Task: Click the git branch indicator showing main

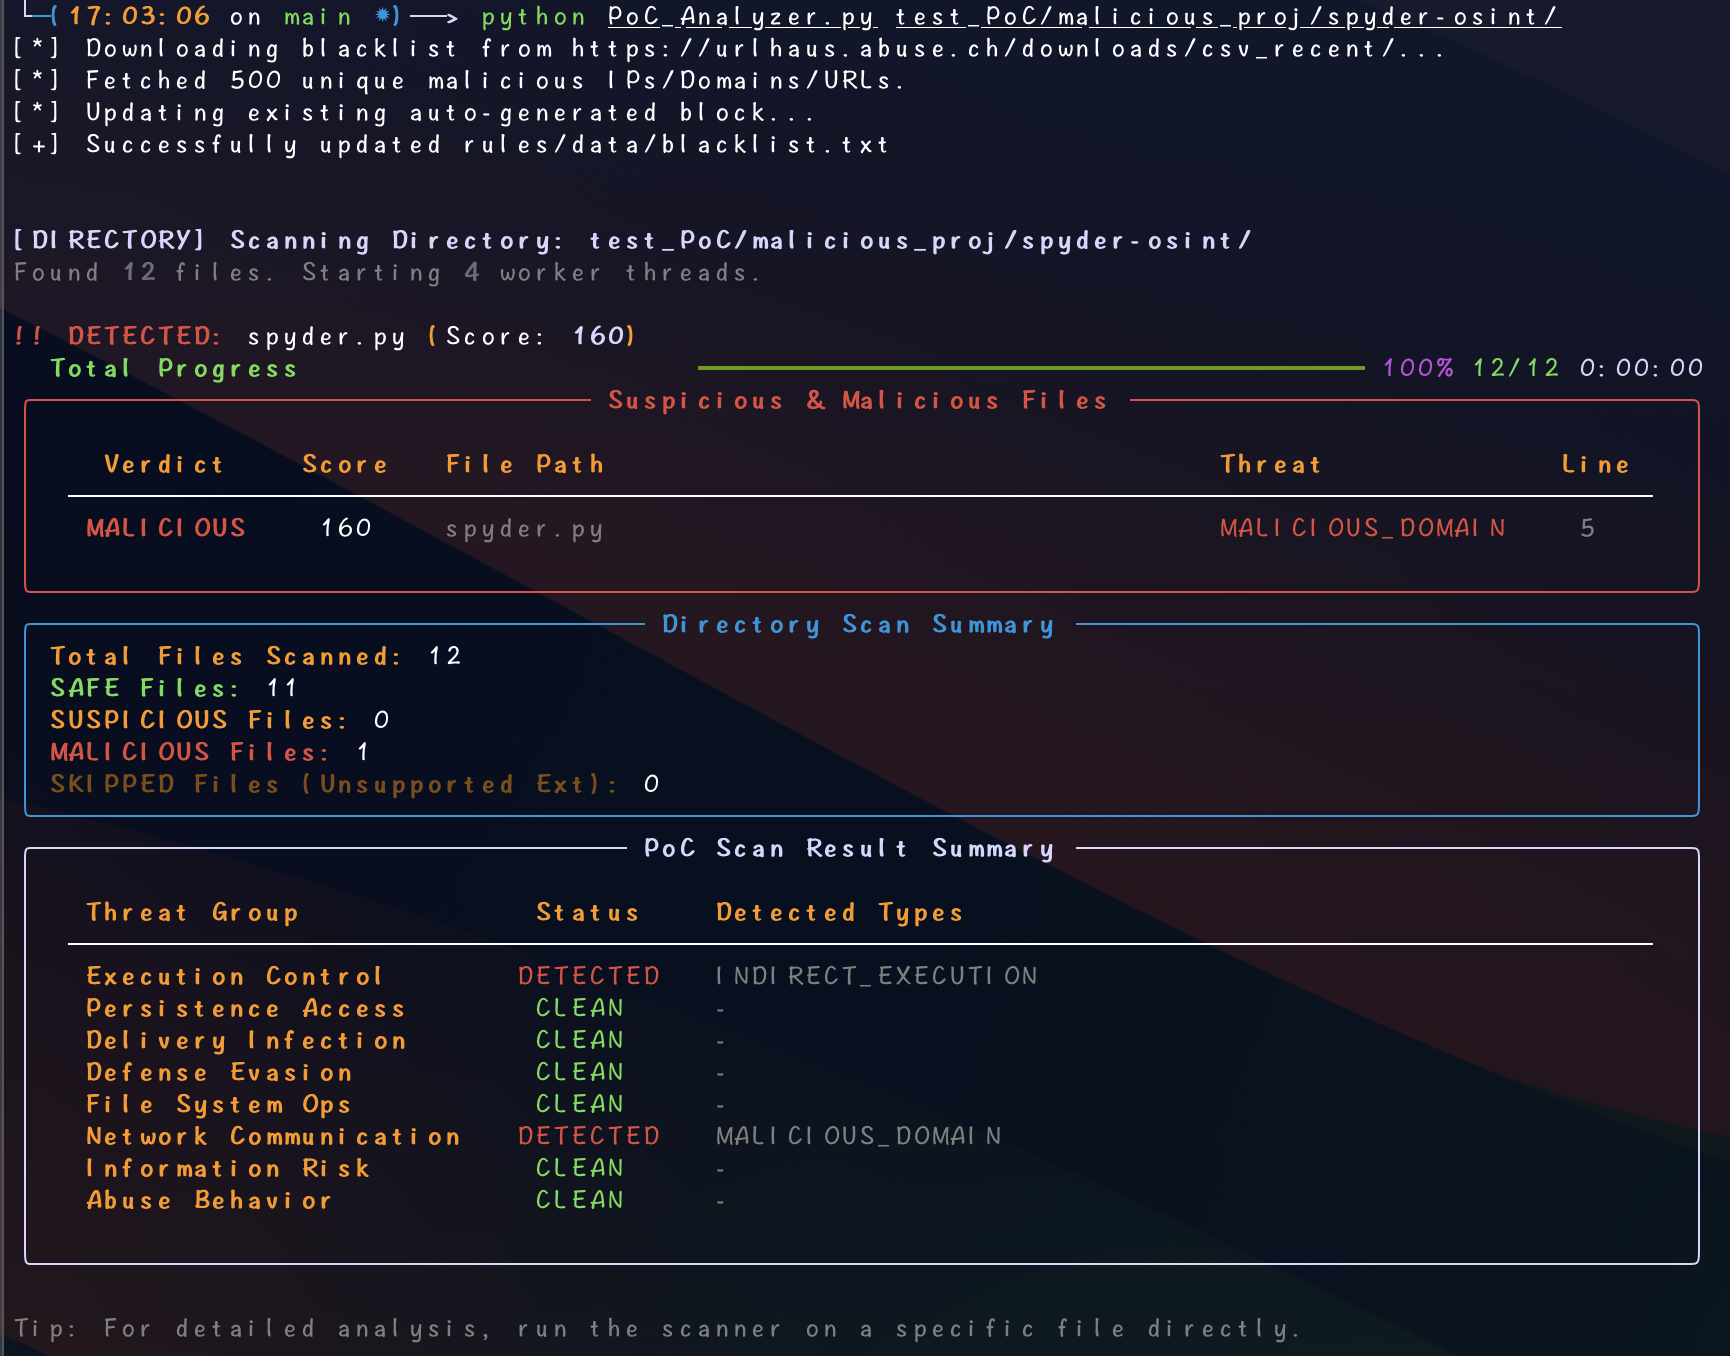Action: 316,16
